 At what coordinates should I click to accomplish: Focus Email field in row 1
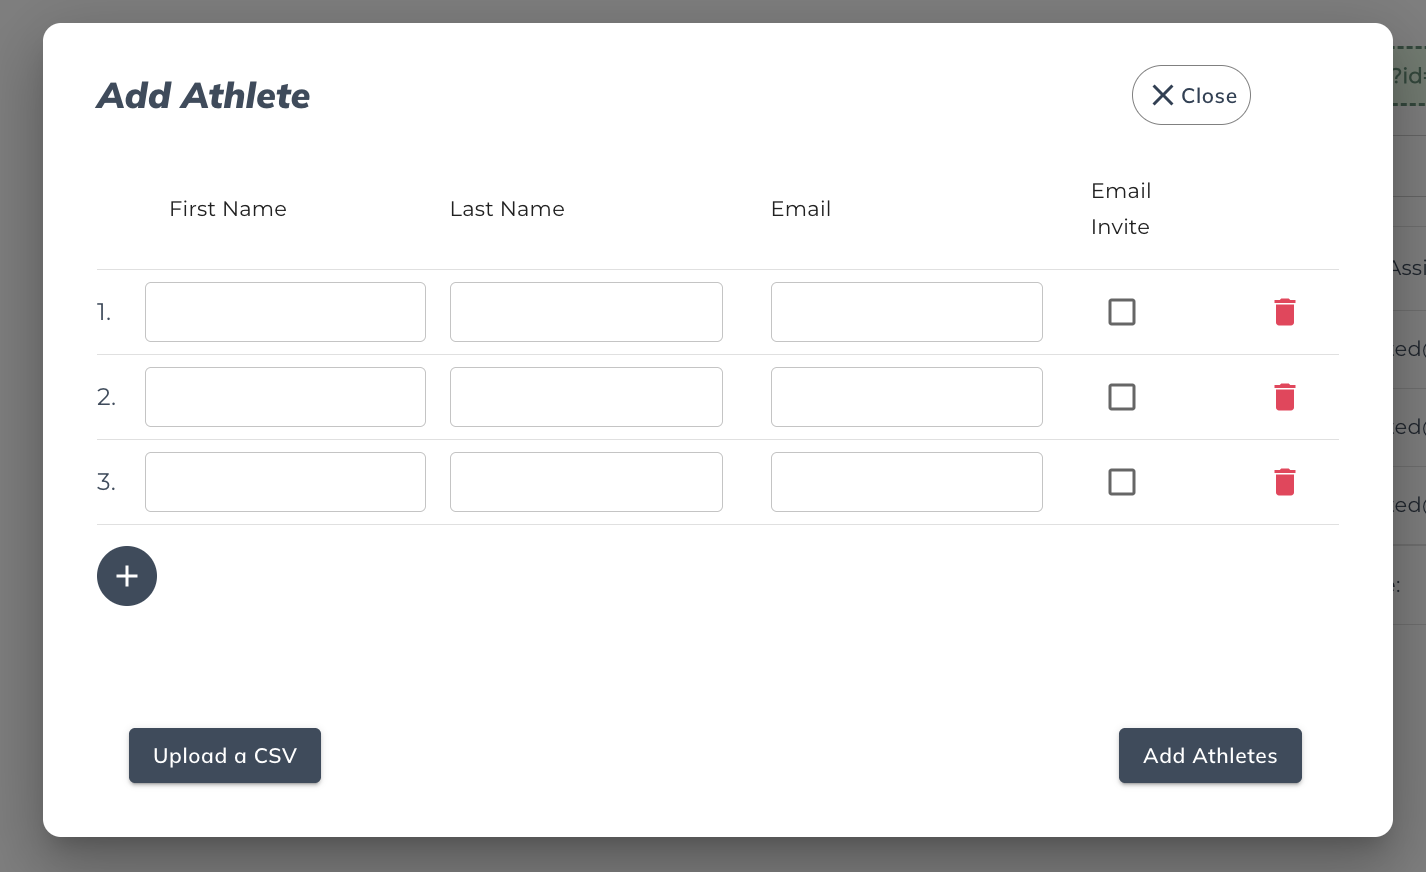[906, 312]
